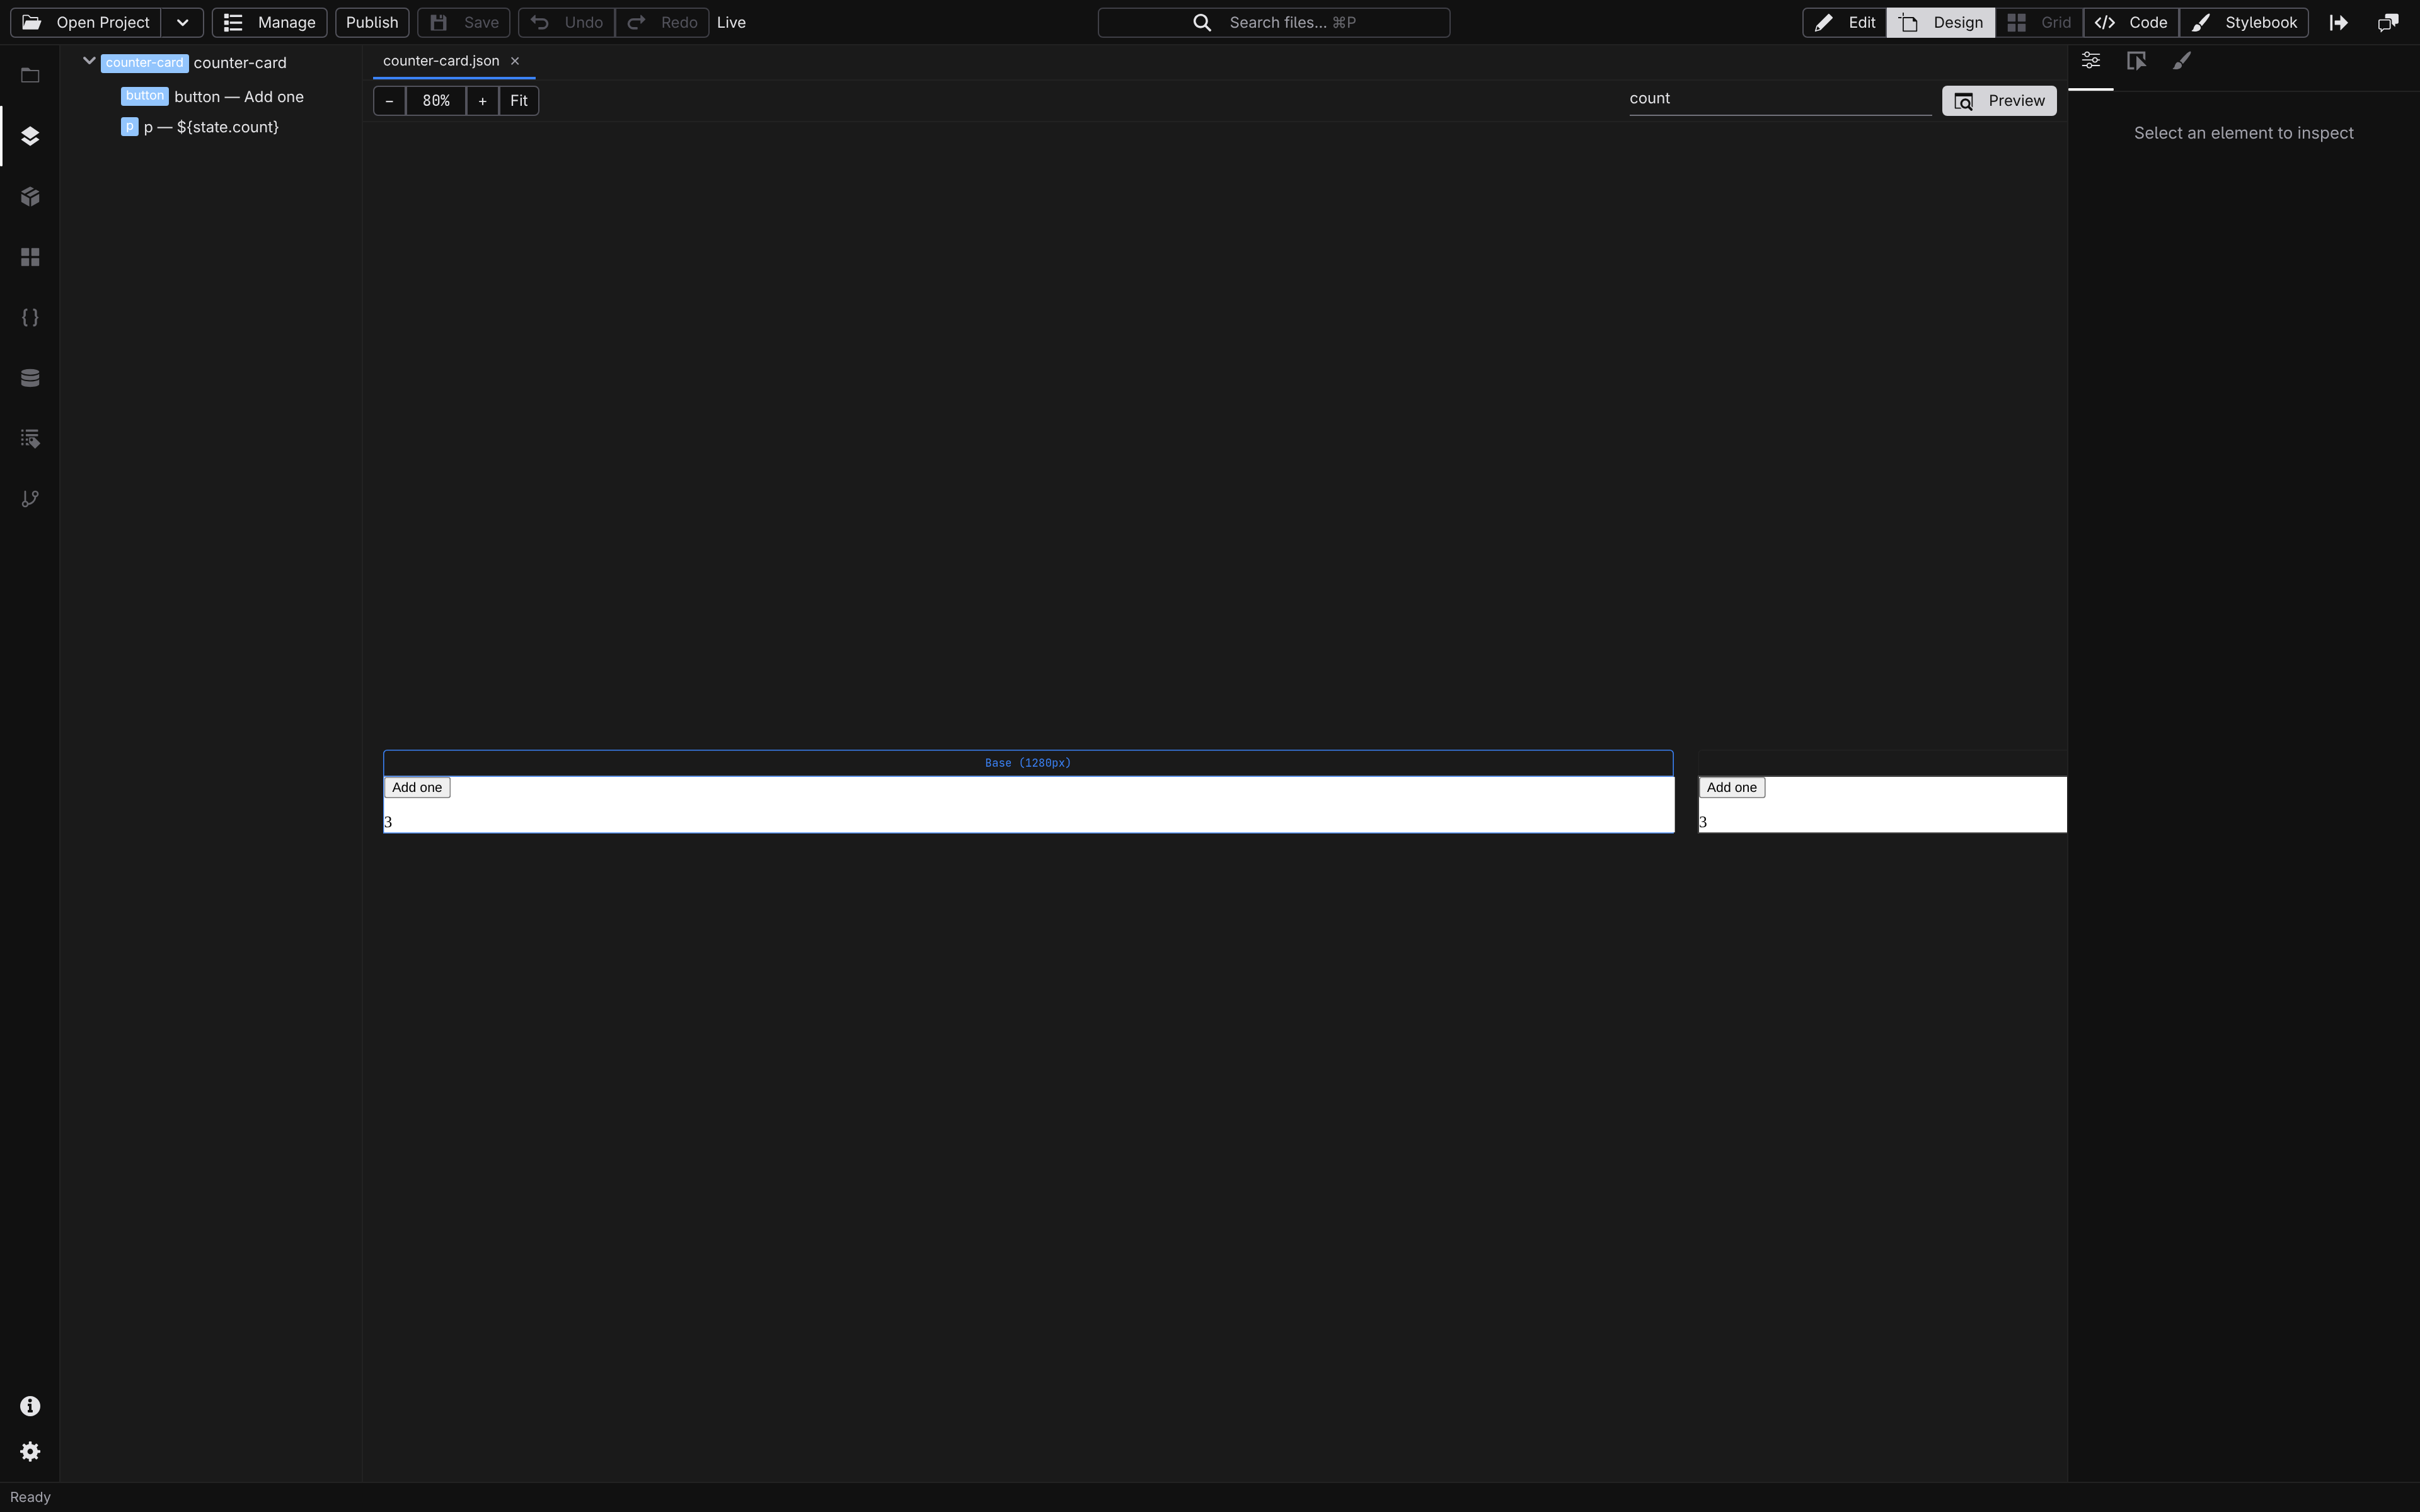Select the counter-card.json file tab
The height and width of the screenshot is (1512, 2420).
441,61
